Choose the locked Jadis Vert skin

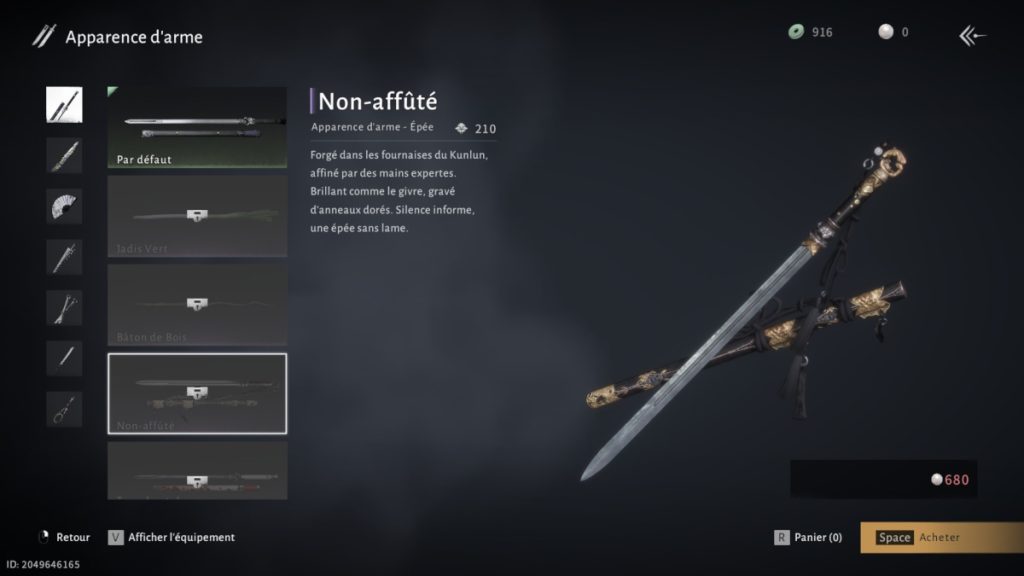(x=197, y=216)
